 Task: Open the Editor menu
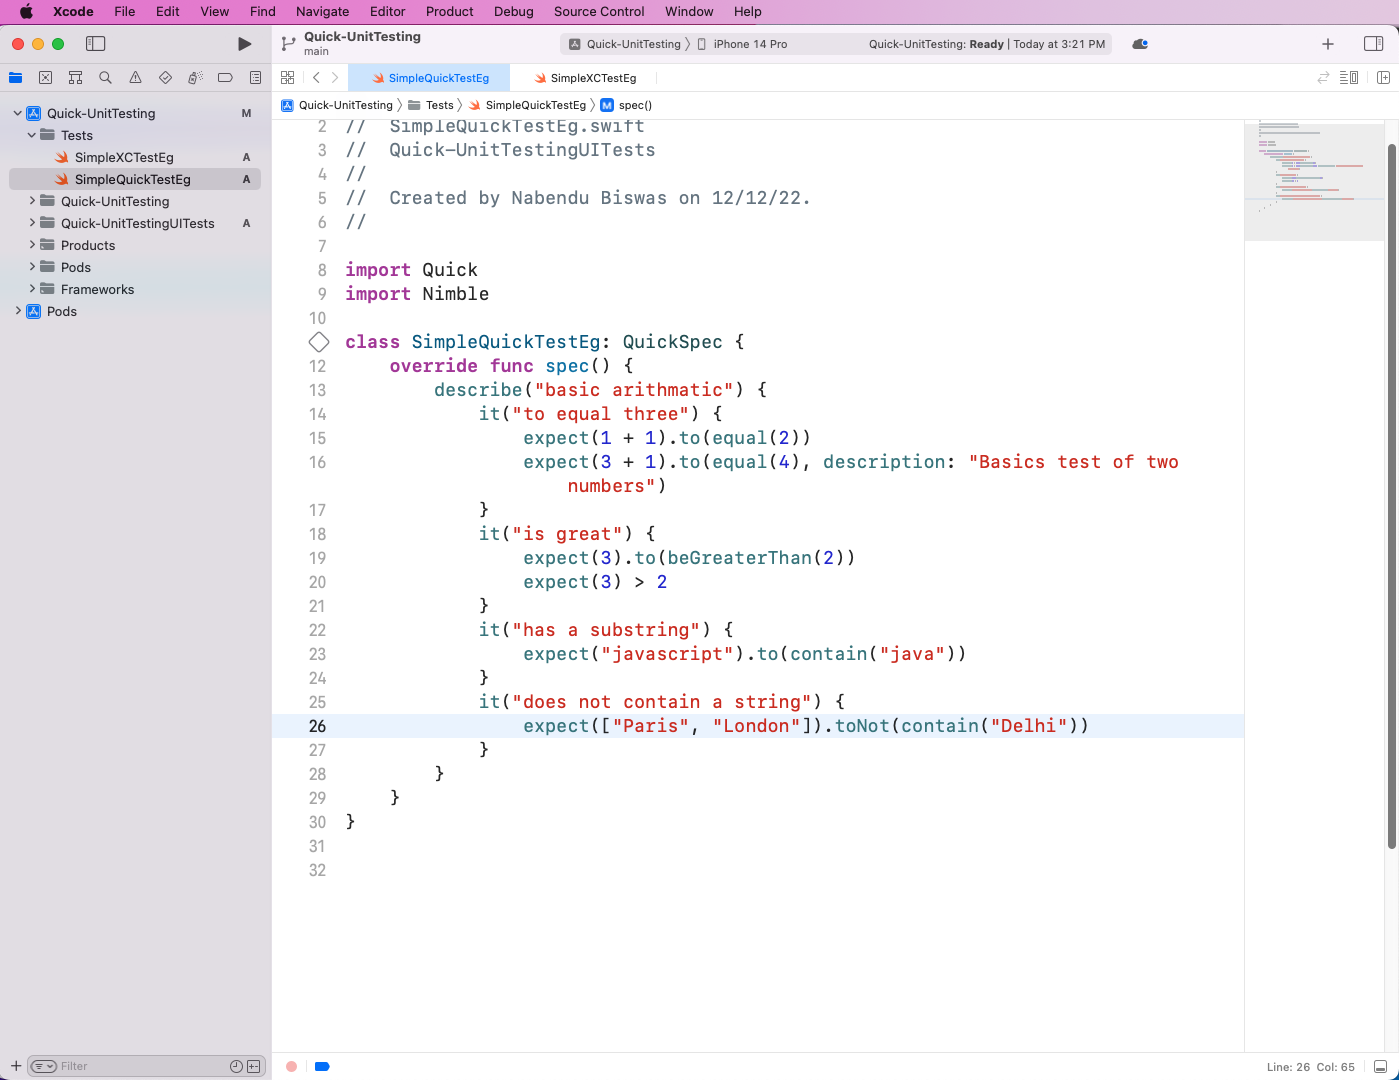pyautogui.click(x=388, y=11)
